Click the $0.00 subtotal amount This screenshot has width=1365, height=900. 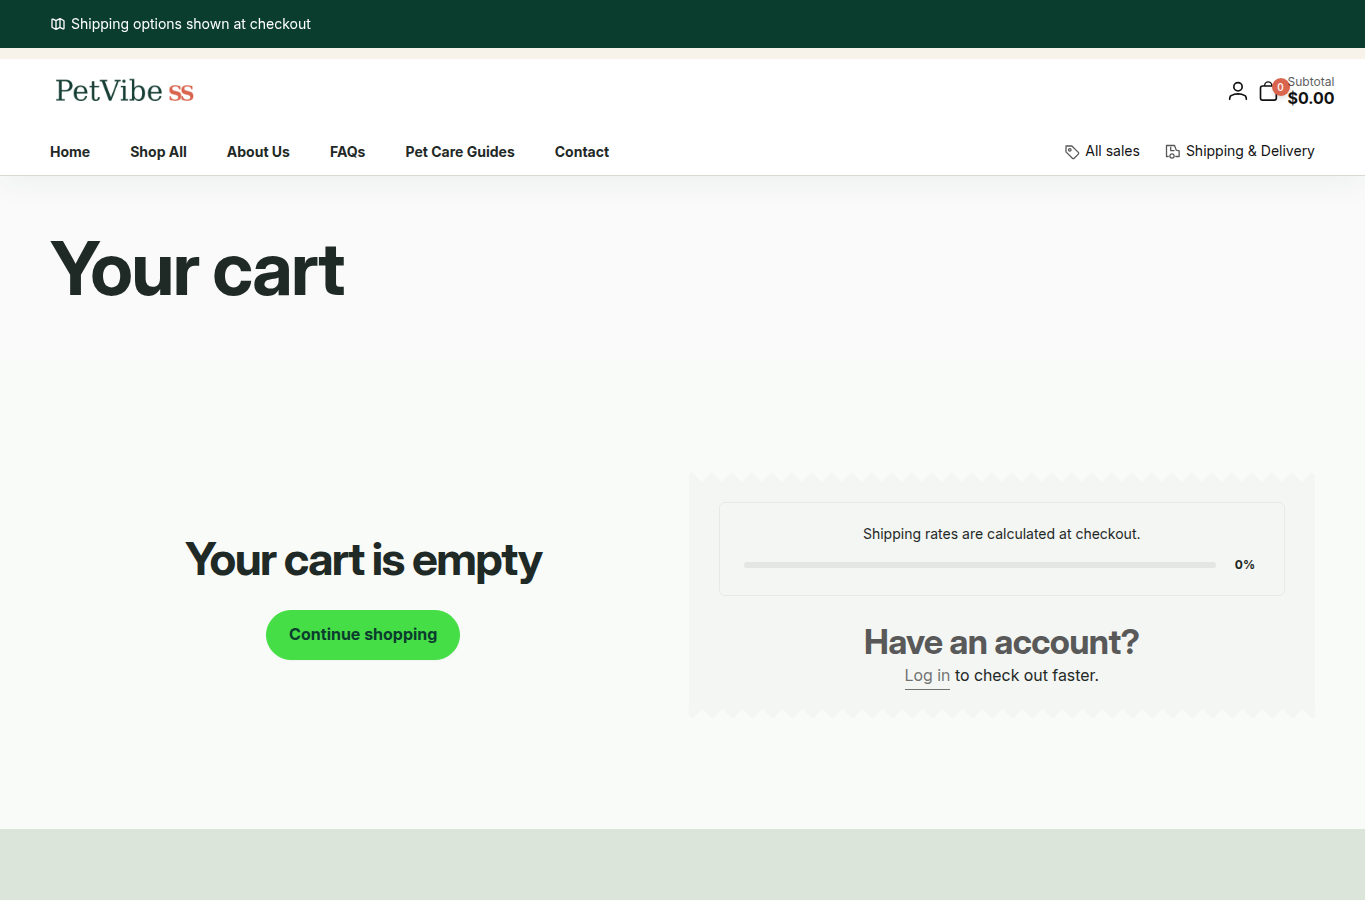click(1311, 98)
